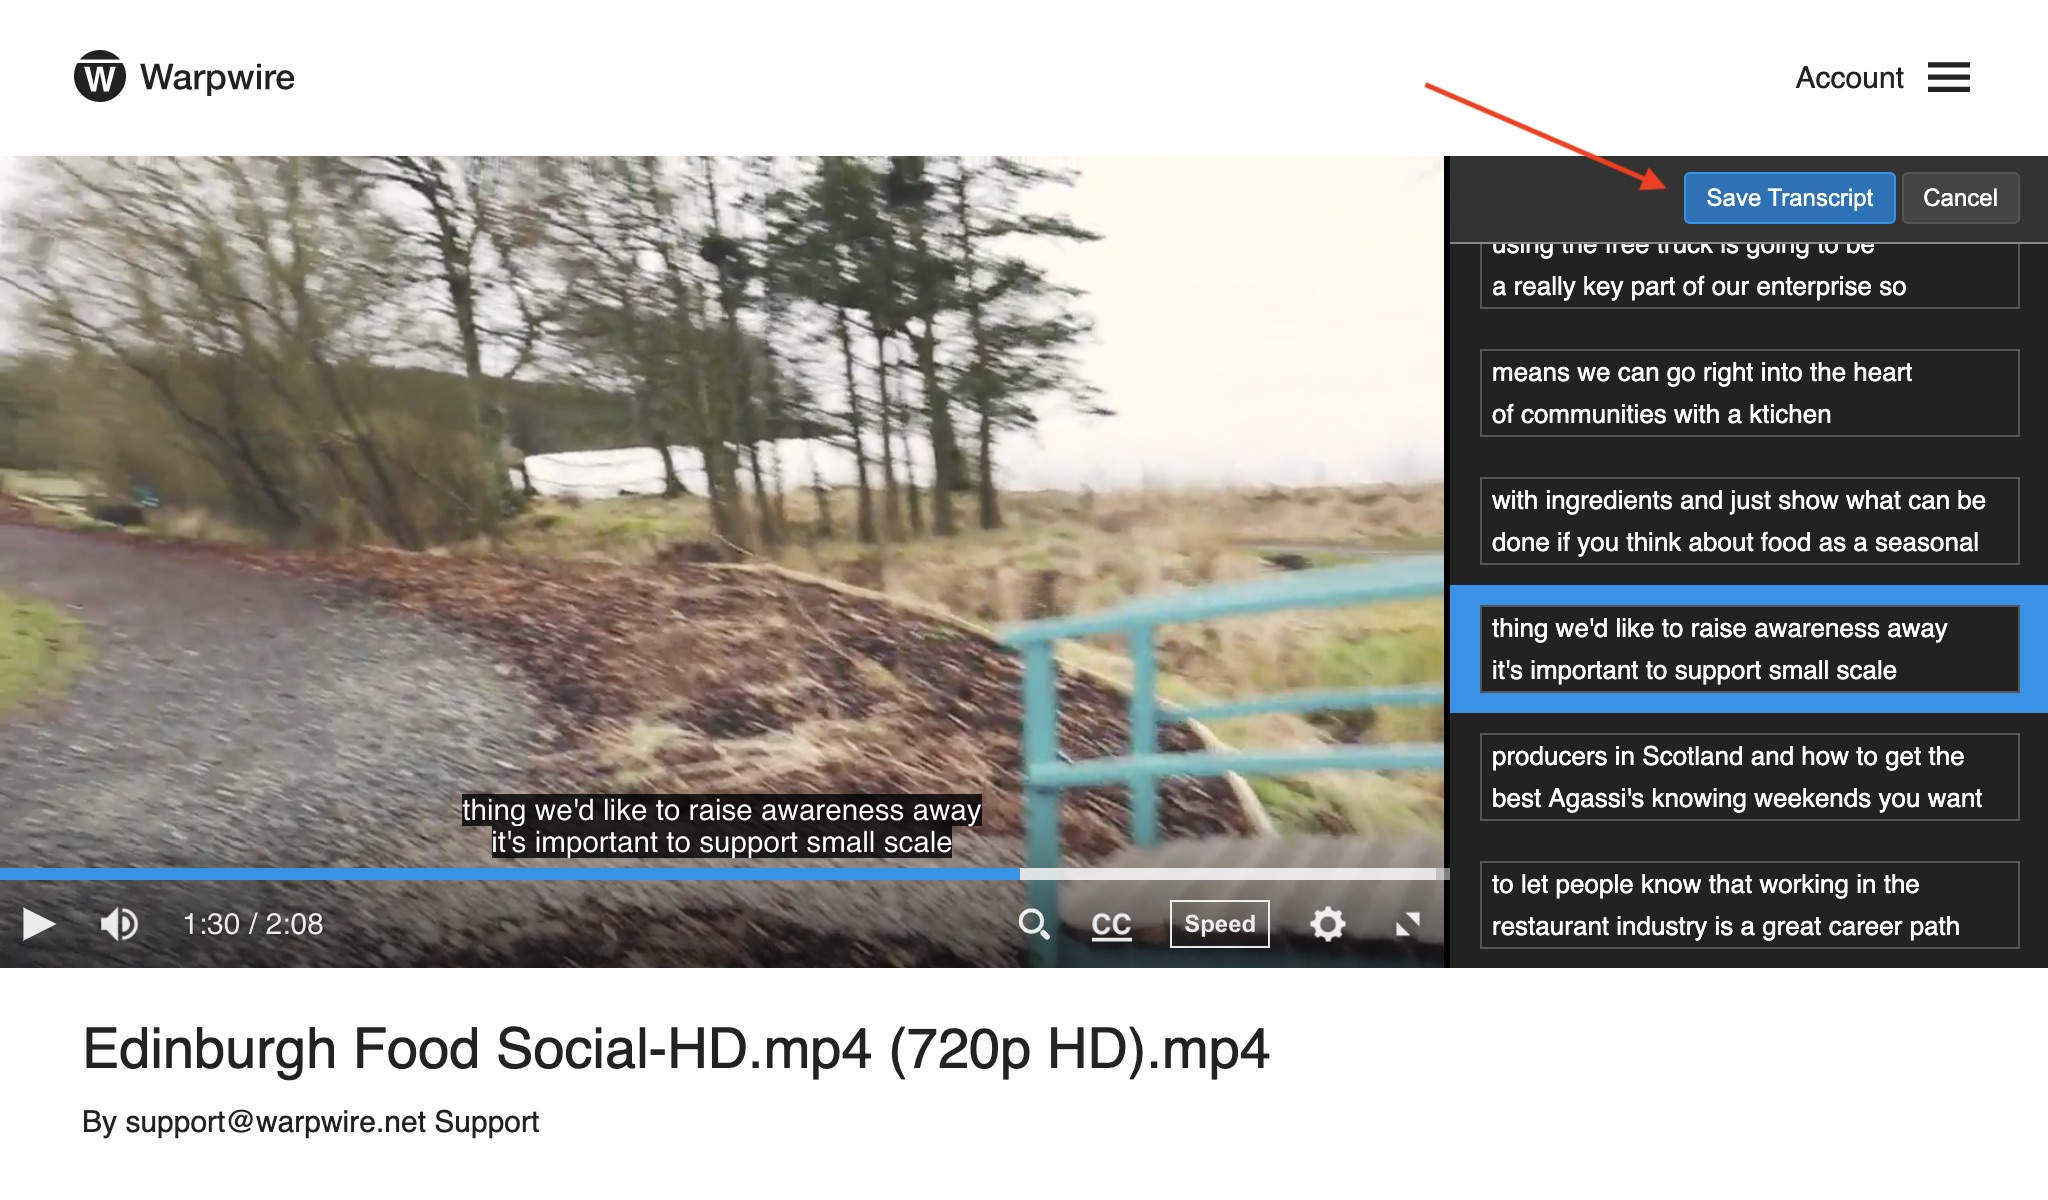Edit the "to let people know" caption
The image size is (2048, 1200).
pos(1748,905)
